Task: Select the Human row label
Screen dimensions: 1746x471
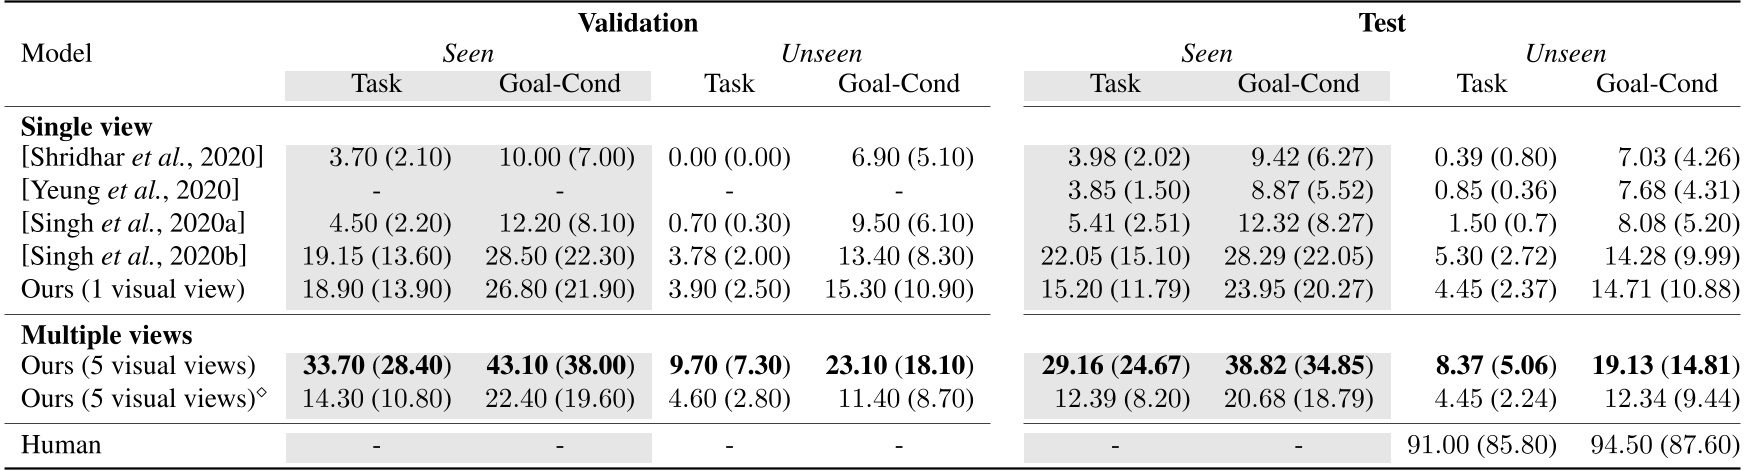Action: [61, 444]
